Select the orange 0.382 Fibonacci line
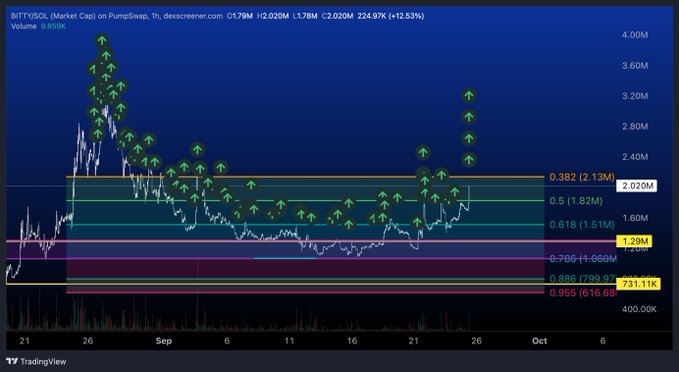 click(305, 177)
